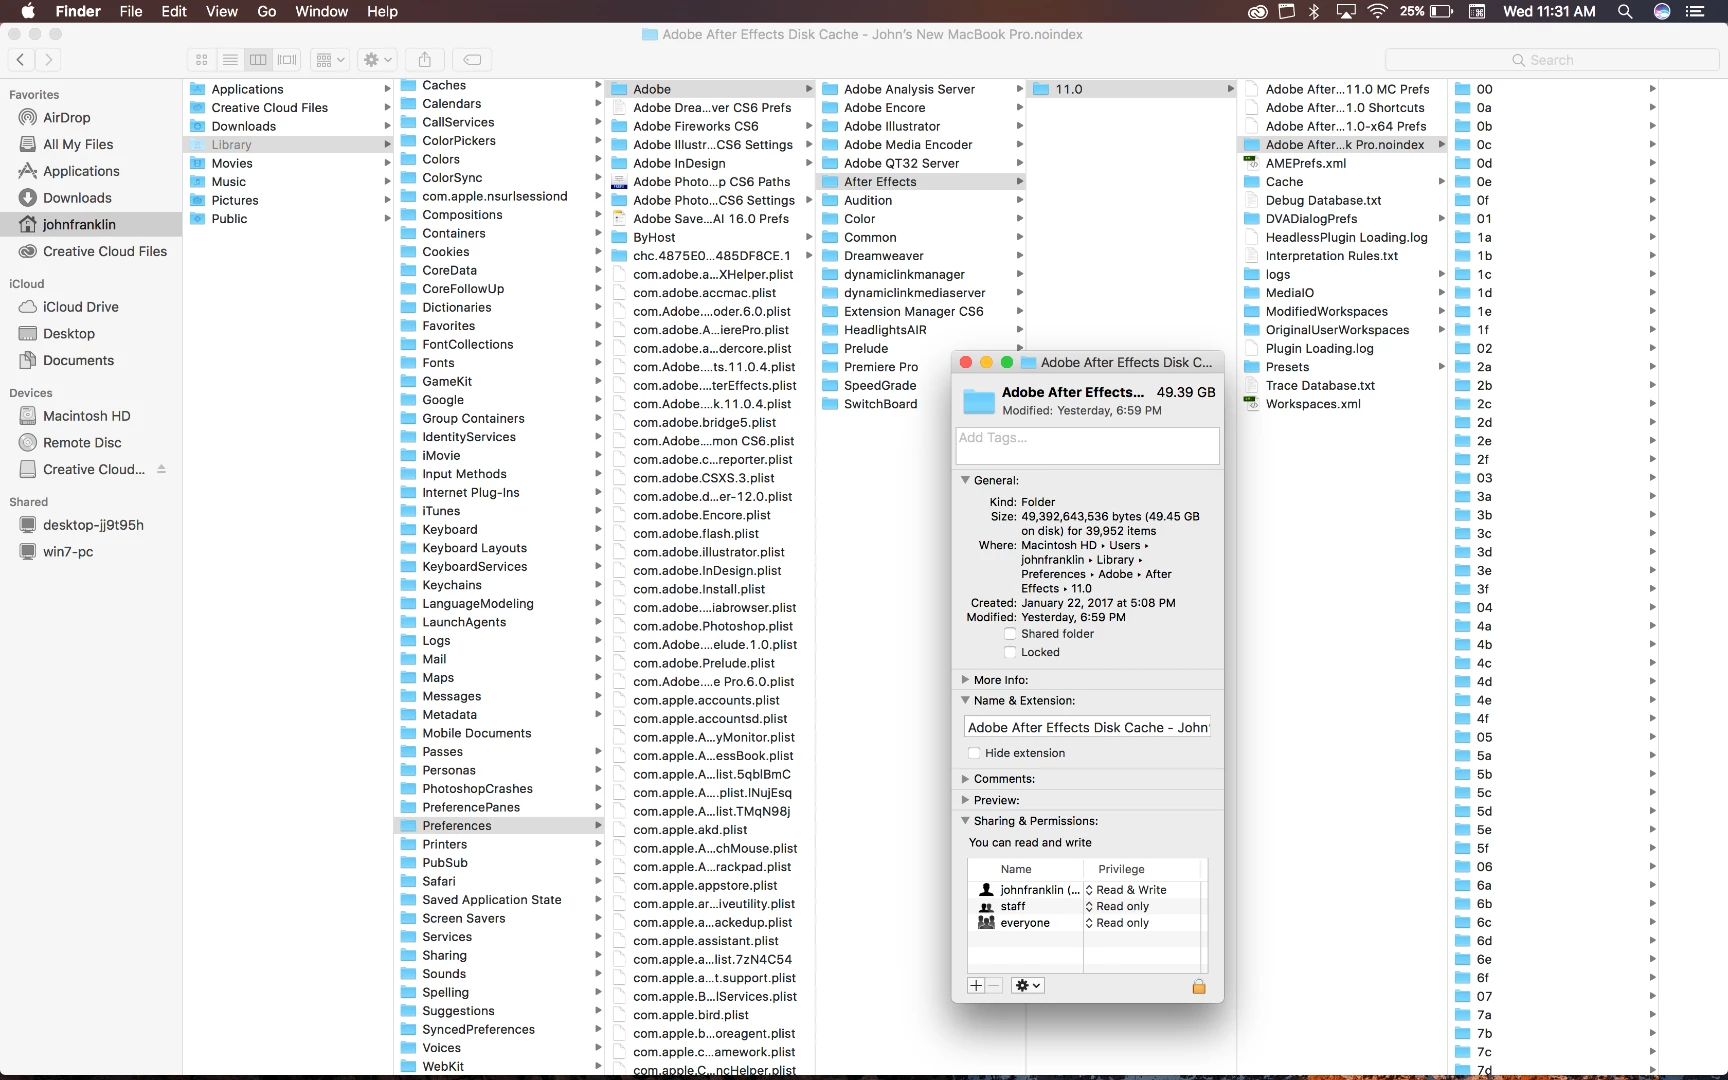Viewport: 1728px width, 1080px height.
Task: Expand the More Info section
Action: point(966,680)
